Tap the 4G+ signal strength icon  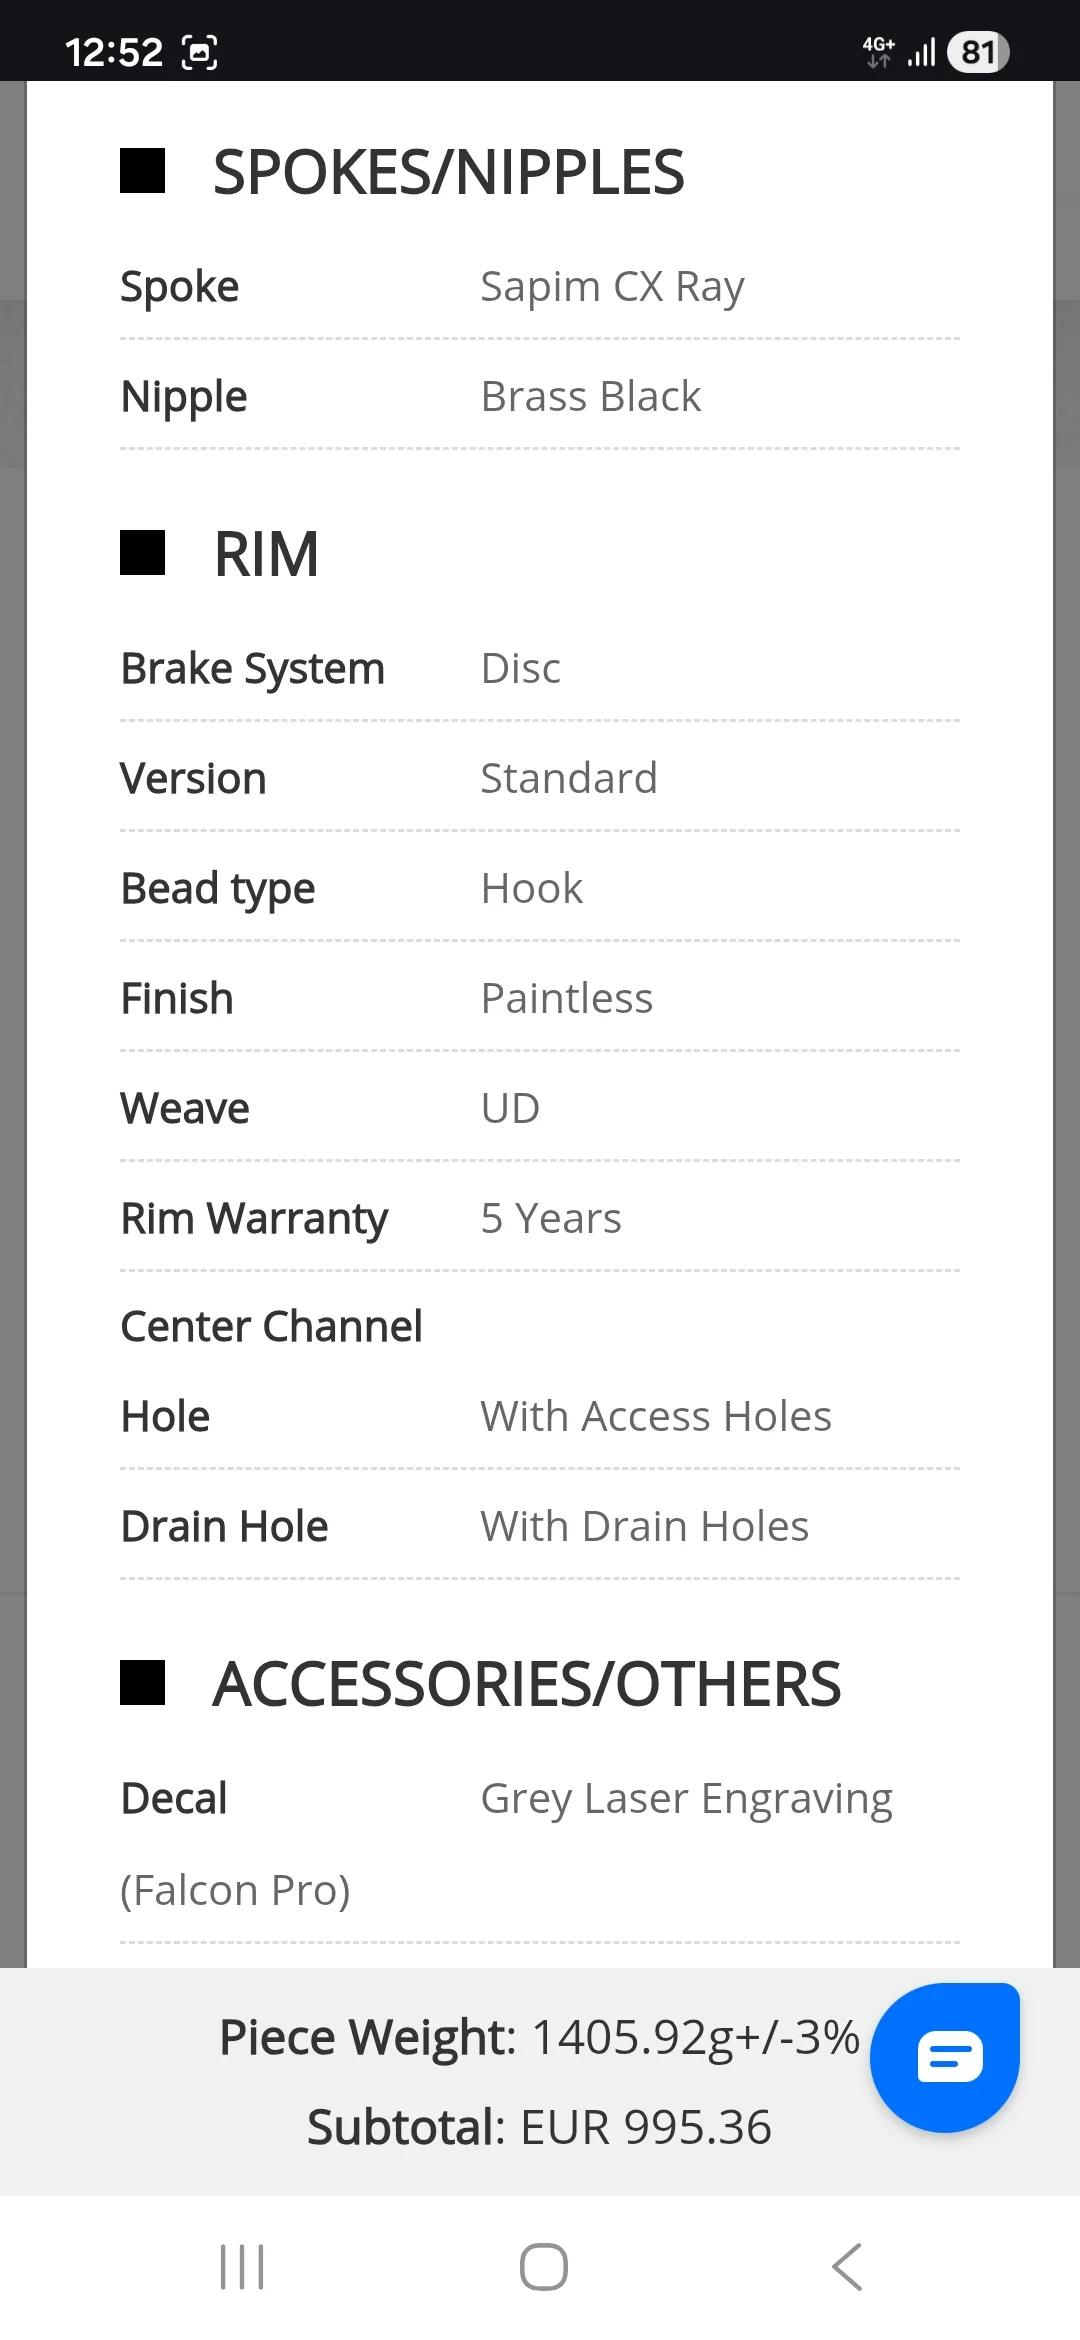(899, 52)
